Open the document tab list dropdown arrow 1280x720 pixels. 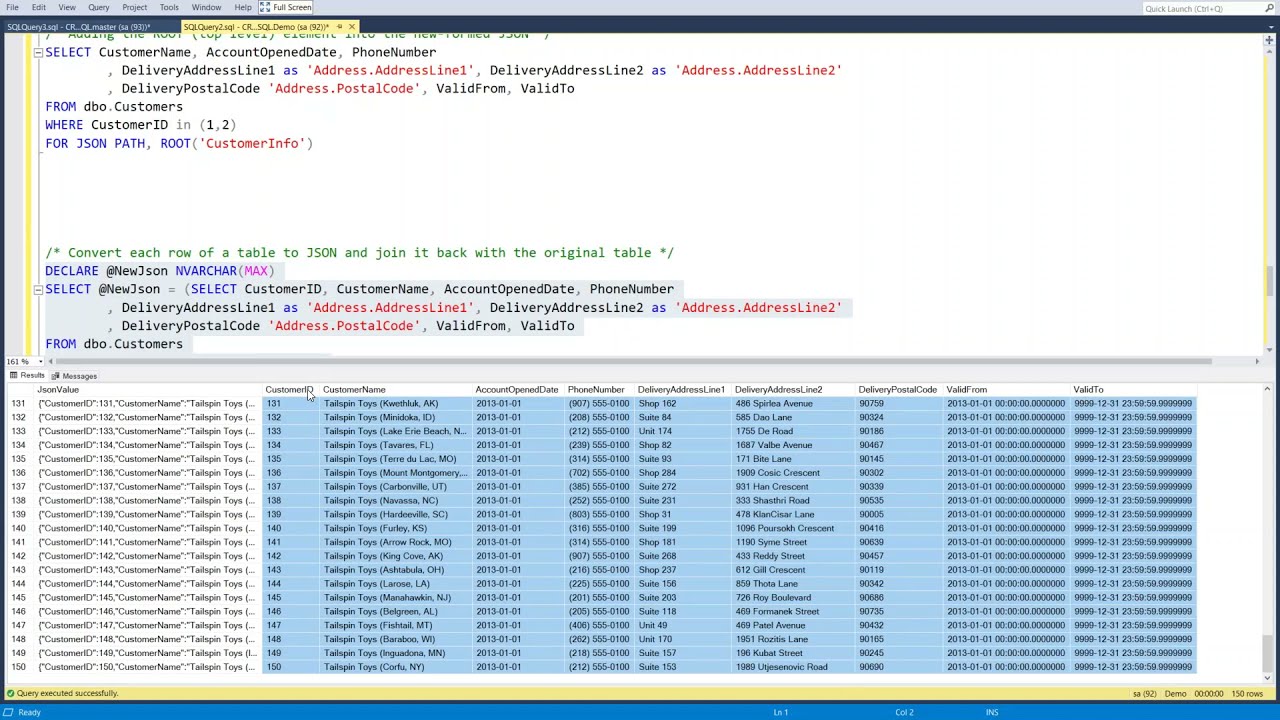pyautogui.click(x=1270, y=27)
